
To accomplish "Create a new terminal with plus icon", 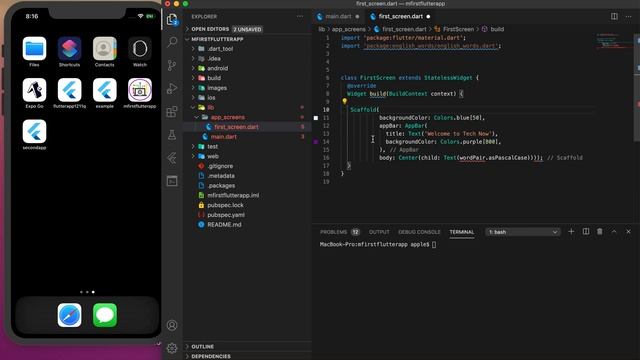I will [571, 231].
